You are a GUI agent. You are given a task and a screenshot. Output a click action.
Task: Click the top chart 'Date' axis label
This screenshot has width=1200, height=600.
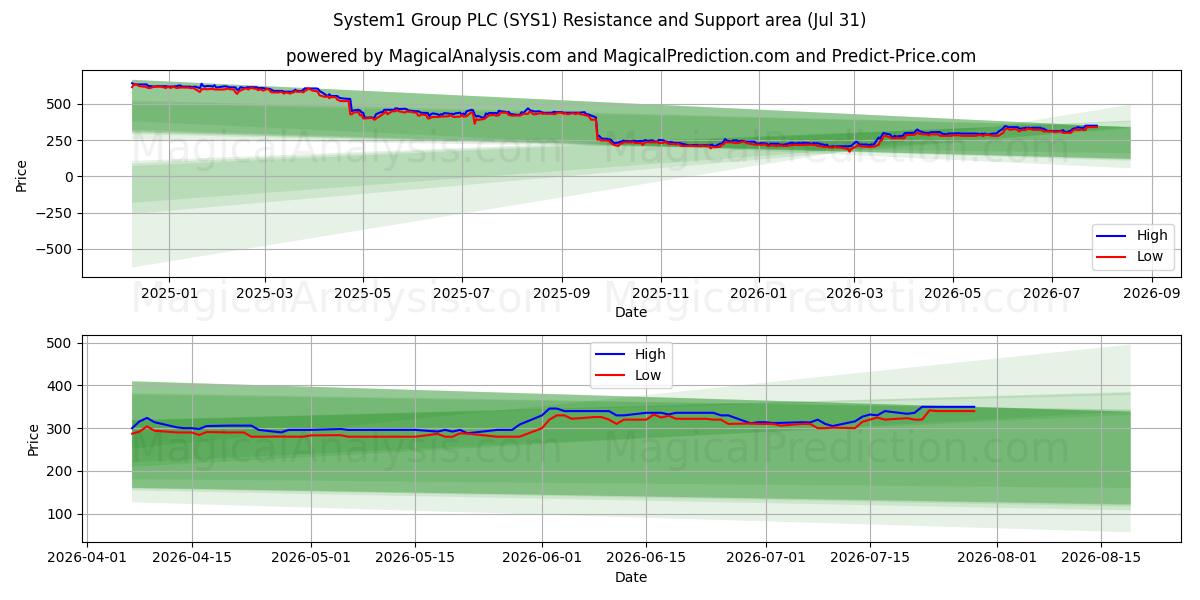pyautogui.click(x=631, y=312)
